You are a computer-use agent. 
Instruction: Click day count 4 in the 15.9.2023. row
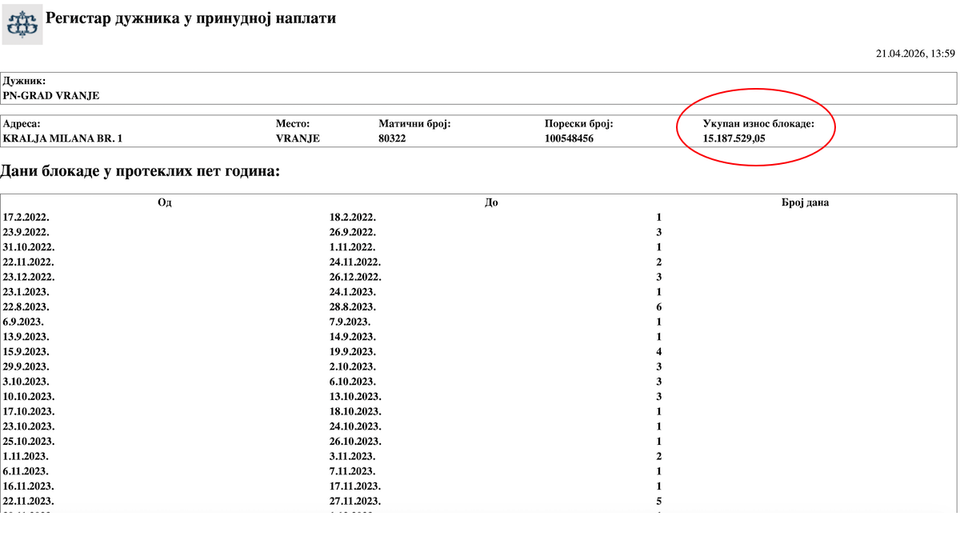point(659,352)
